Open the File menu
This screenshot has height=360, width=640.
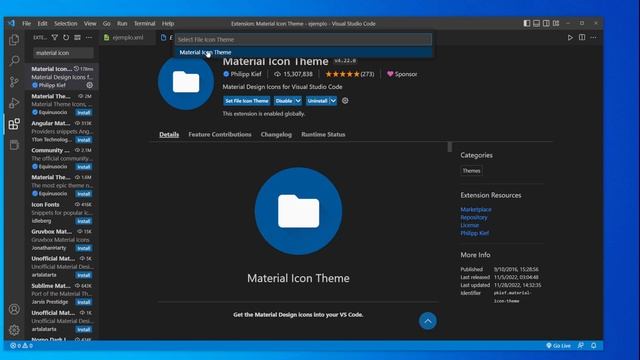(x=27, y=23)
